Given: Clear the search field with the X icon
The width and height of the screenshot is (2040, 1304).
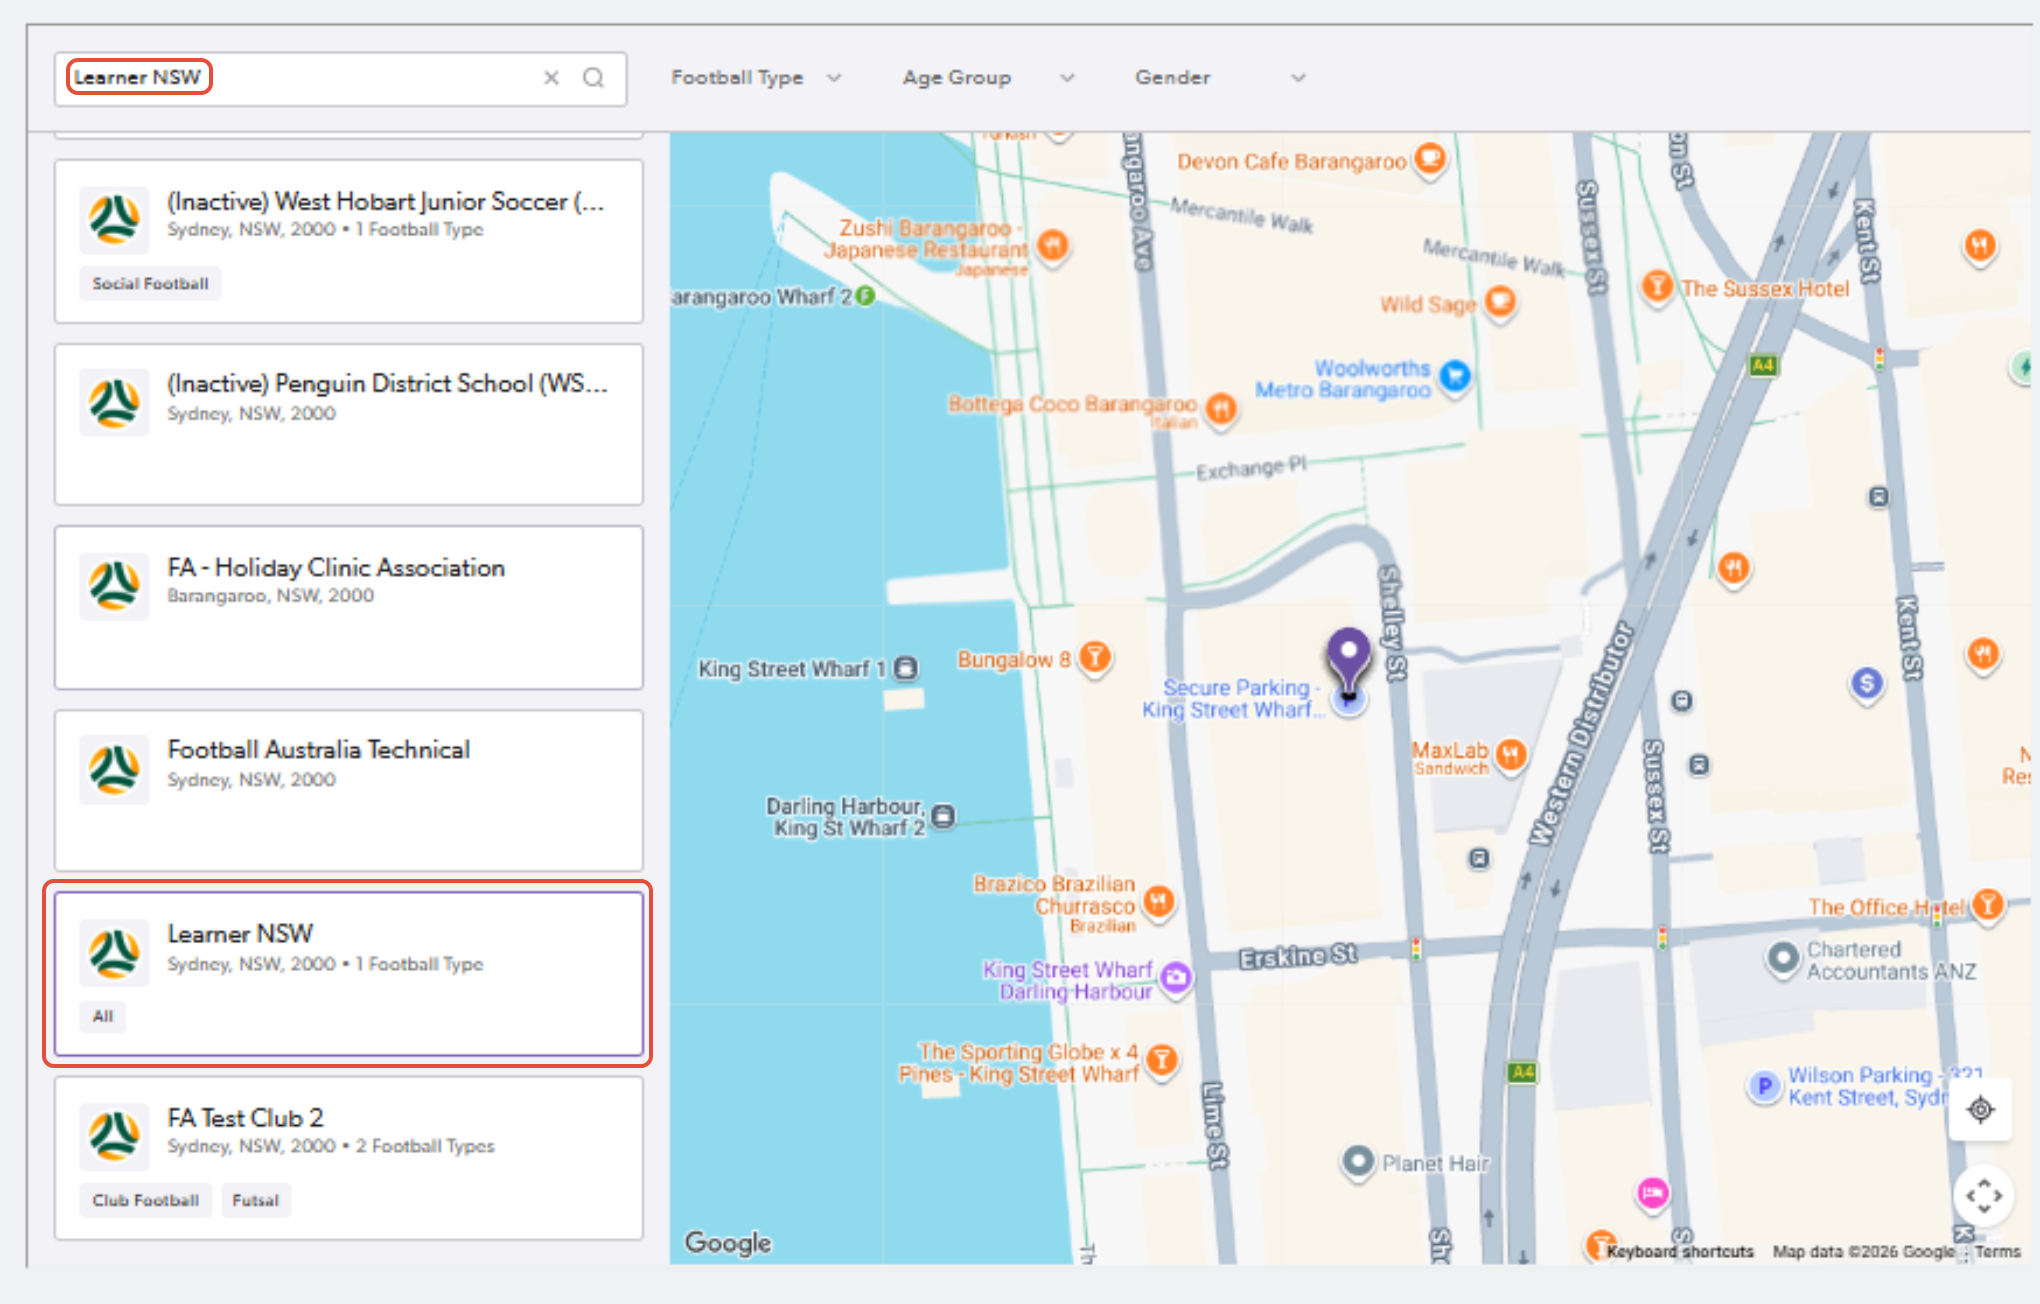Looking at the screenshot, I should 551,78.
